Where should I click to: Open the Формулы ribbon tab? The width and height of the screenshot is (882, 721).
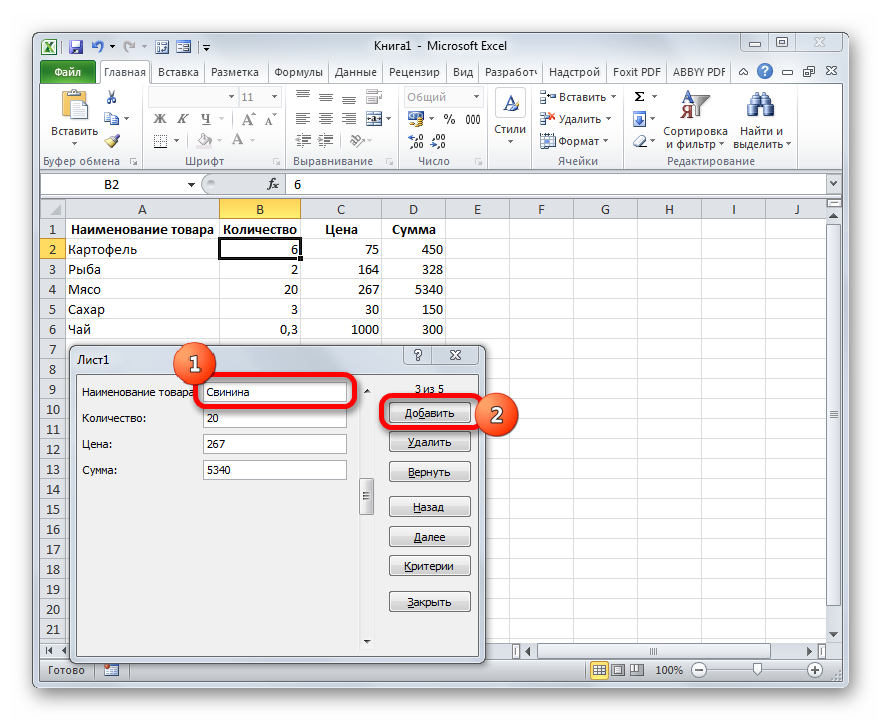(x=297, y=72)
